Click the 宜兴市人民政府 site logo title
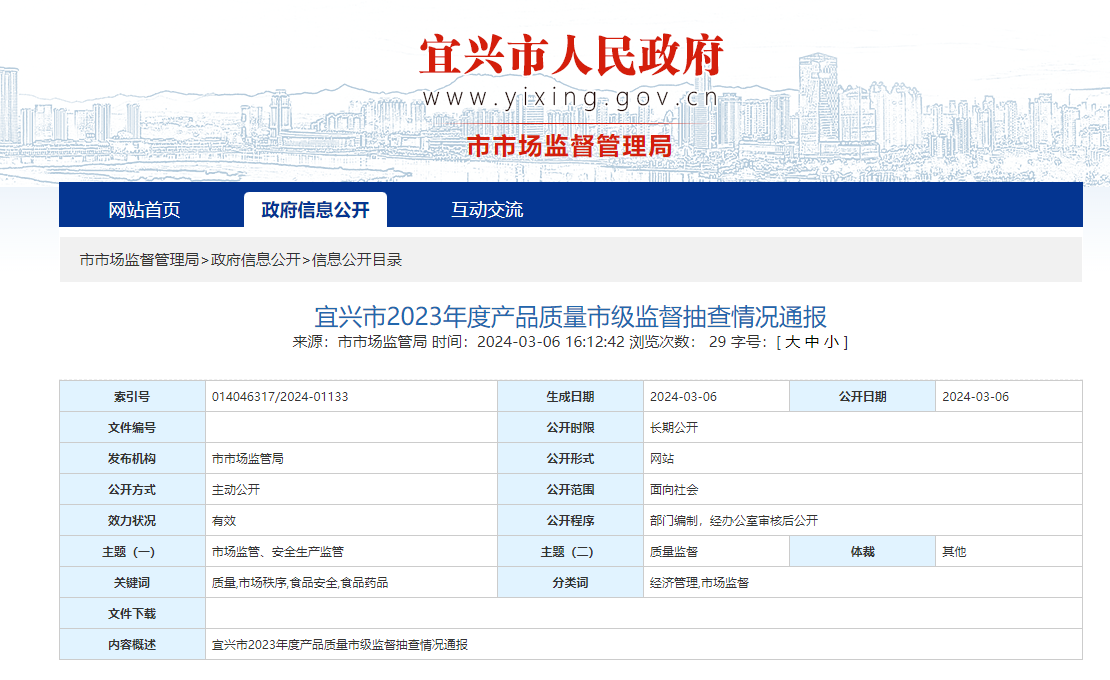The width and height of the screenshot is (1110, 680). point(570,55)
